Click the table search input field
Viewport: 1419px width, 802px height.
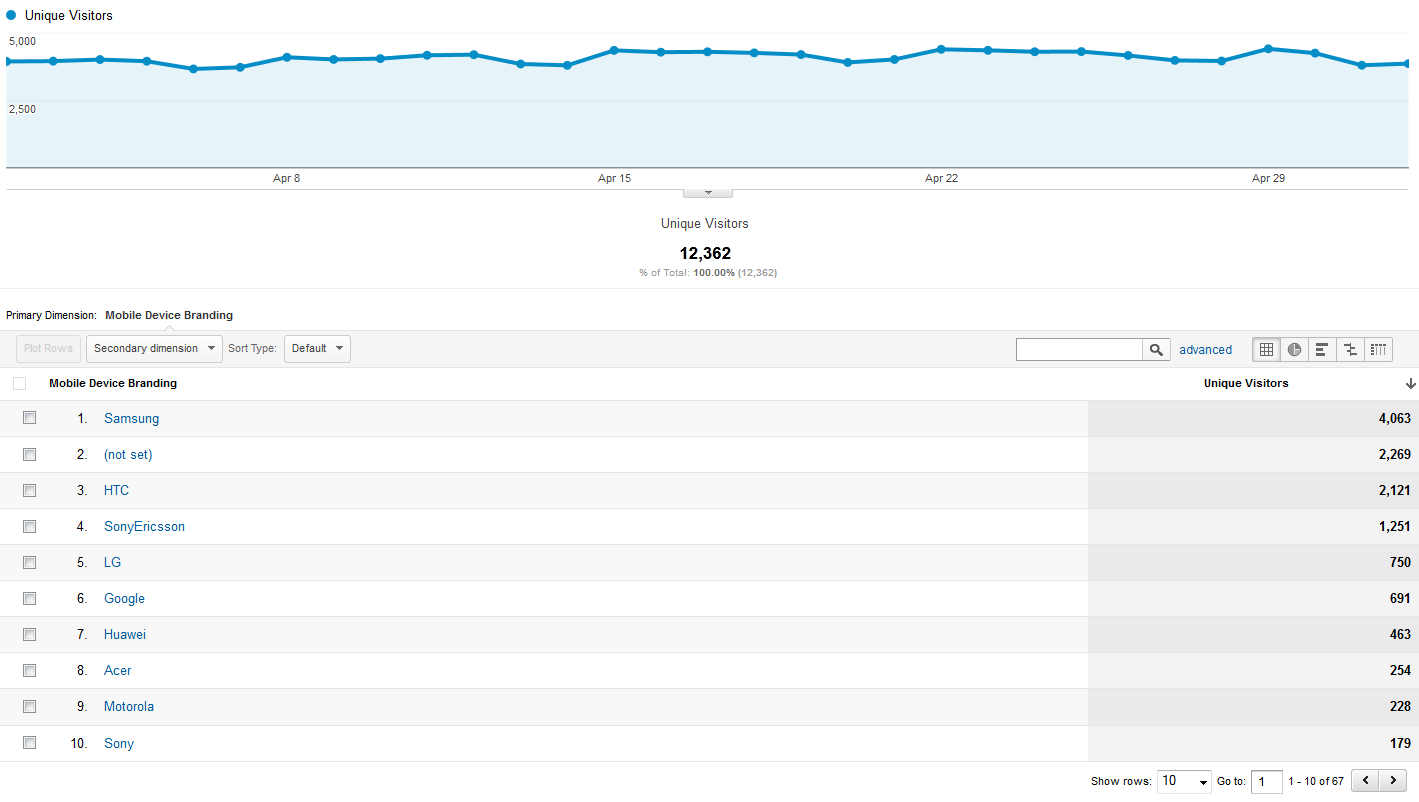pyautogui.click(x=1079, y=349)
